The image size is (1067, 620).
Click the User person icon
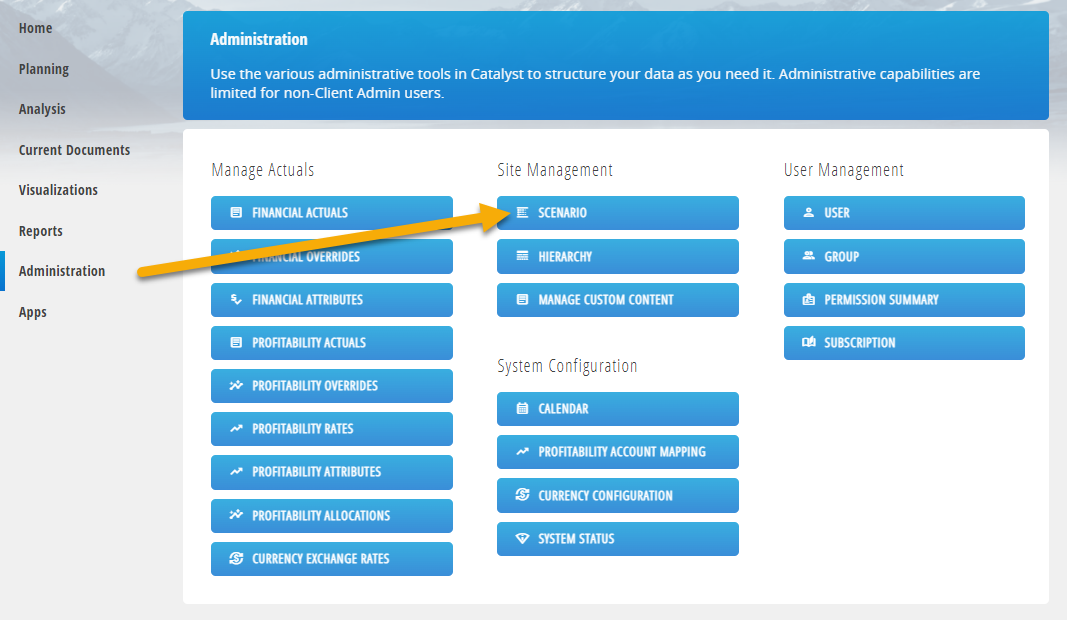808,212
